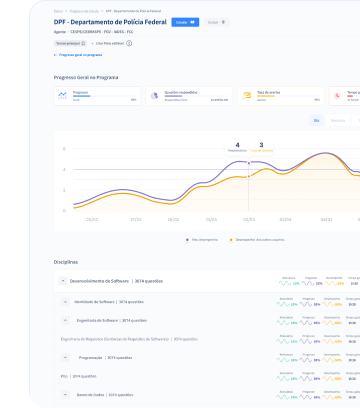Click orange Desempenho sparkline for Desenvolvimento de Software
The height and width of the screenshot is (408, 360).
(x=331, y=283)
